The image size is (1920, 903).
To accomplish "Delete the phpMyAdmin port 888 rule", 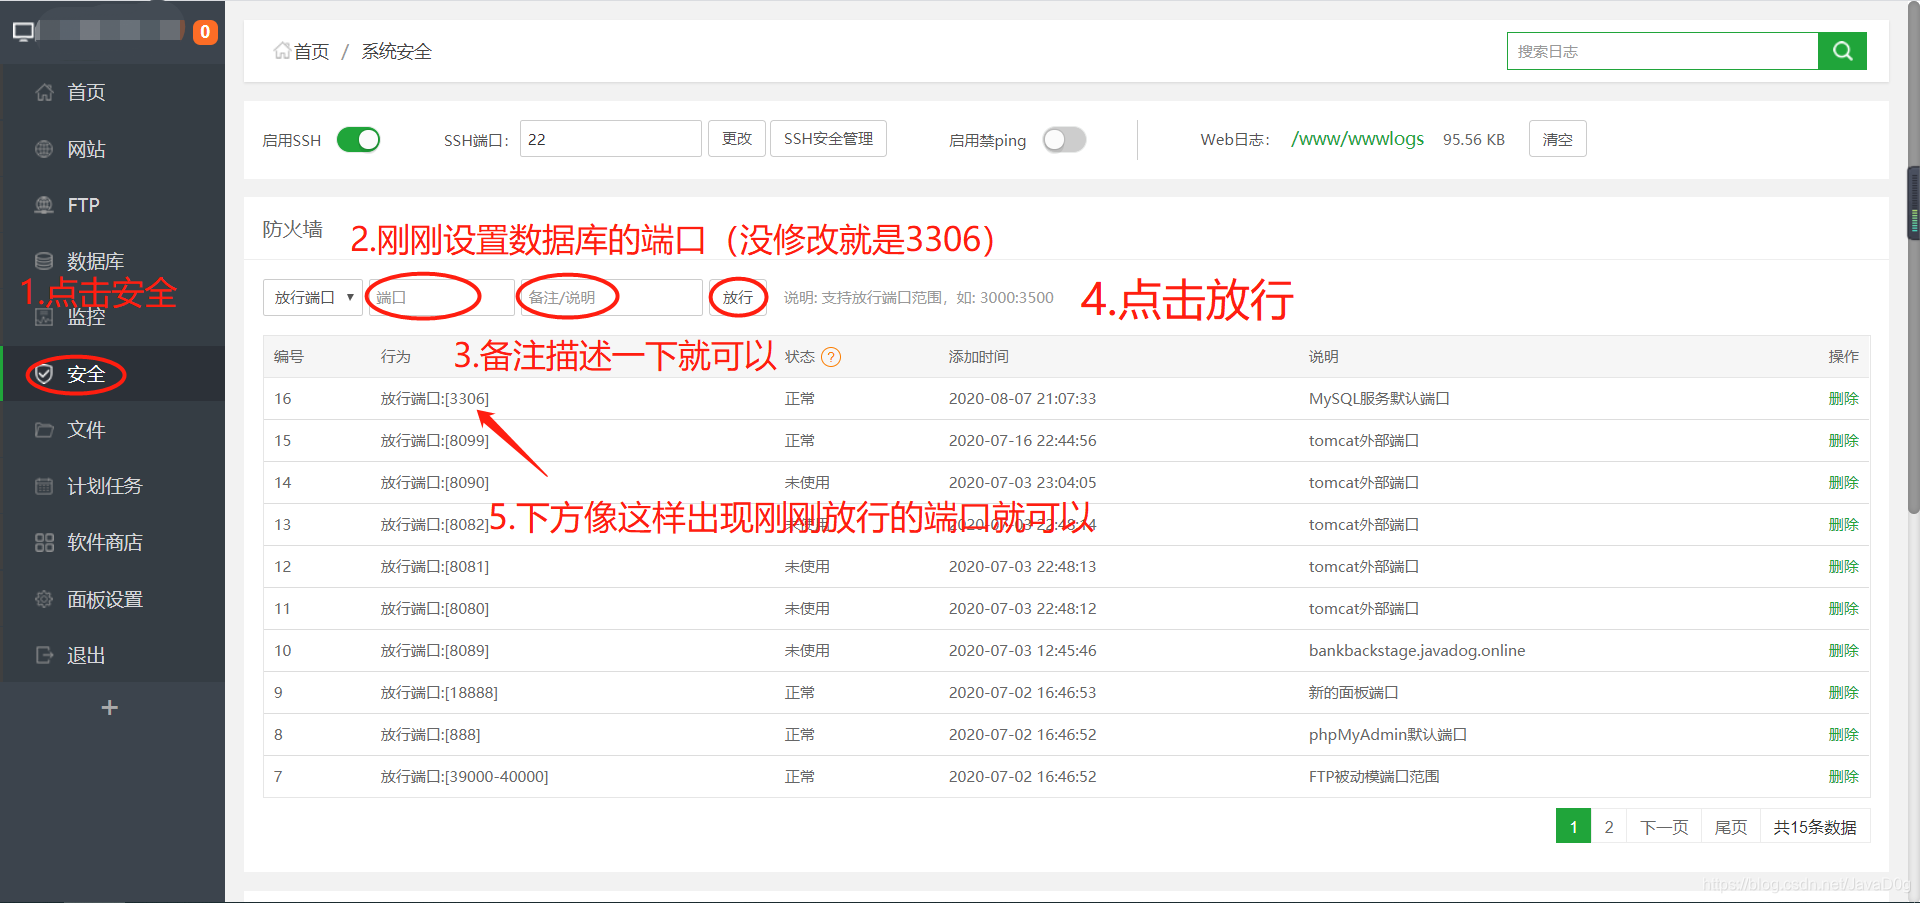I will (x=1843, y=735).
